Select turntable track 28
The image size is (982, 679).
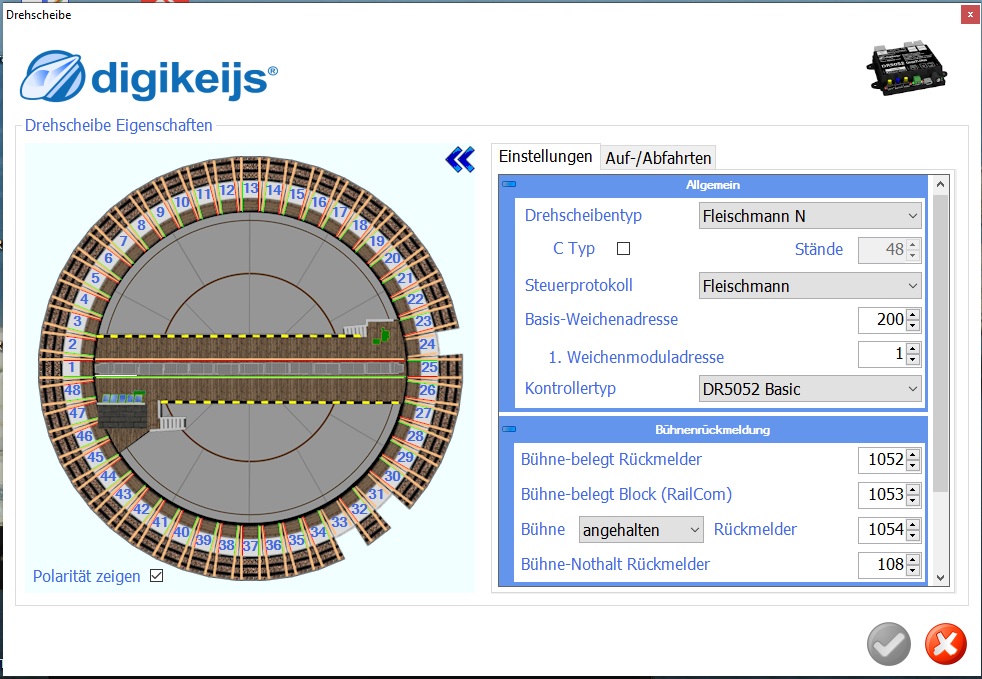415,436
